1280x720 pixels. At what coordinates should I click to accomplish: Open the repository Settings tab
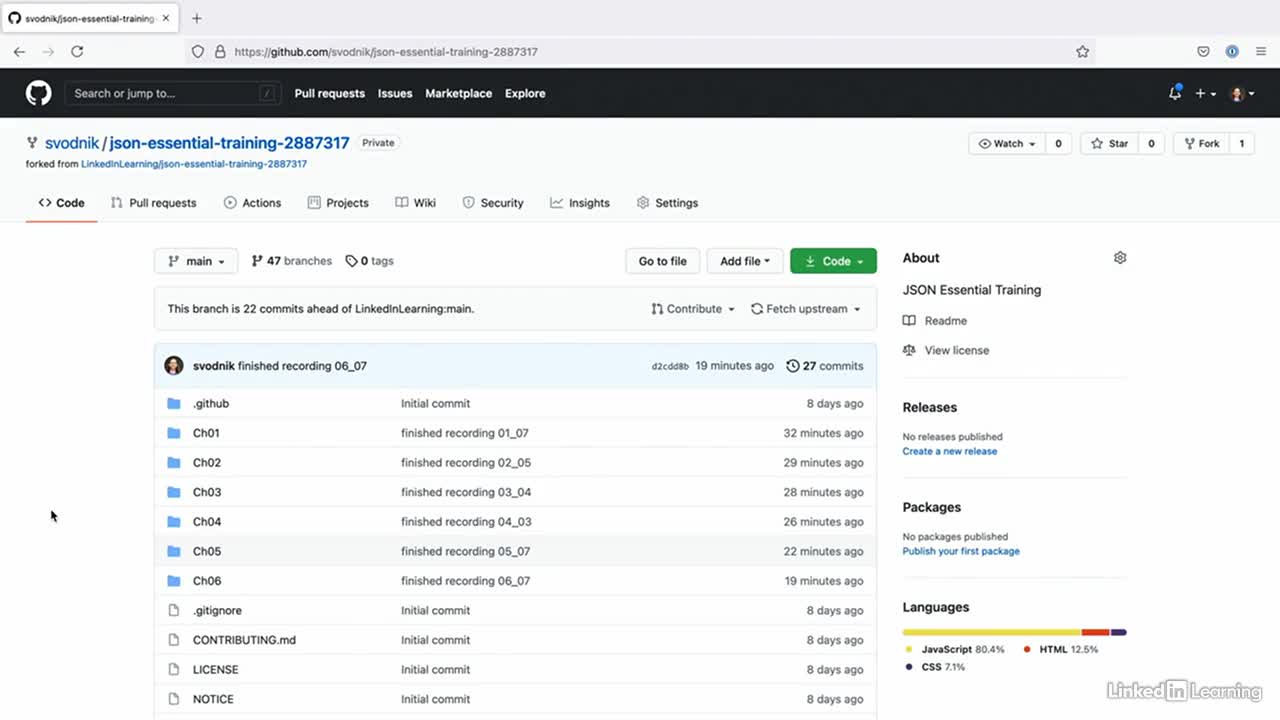click(667, 203)
